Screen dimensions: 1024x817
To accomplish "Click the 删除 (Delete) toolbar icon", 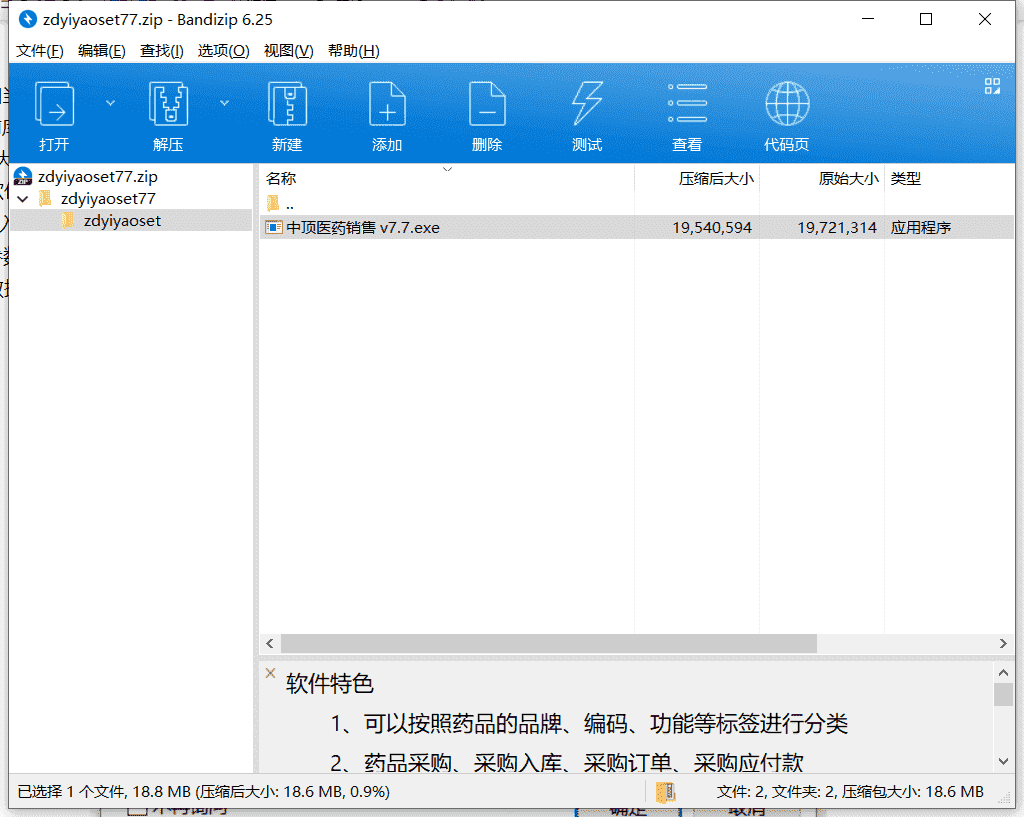I will [x=487, y=104].
